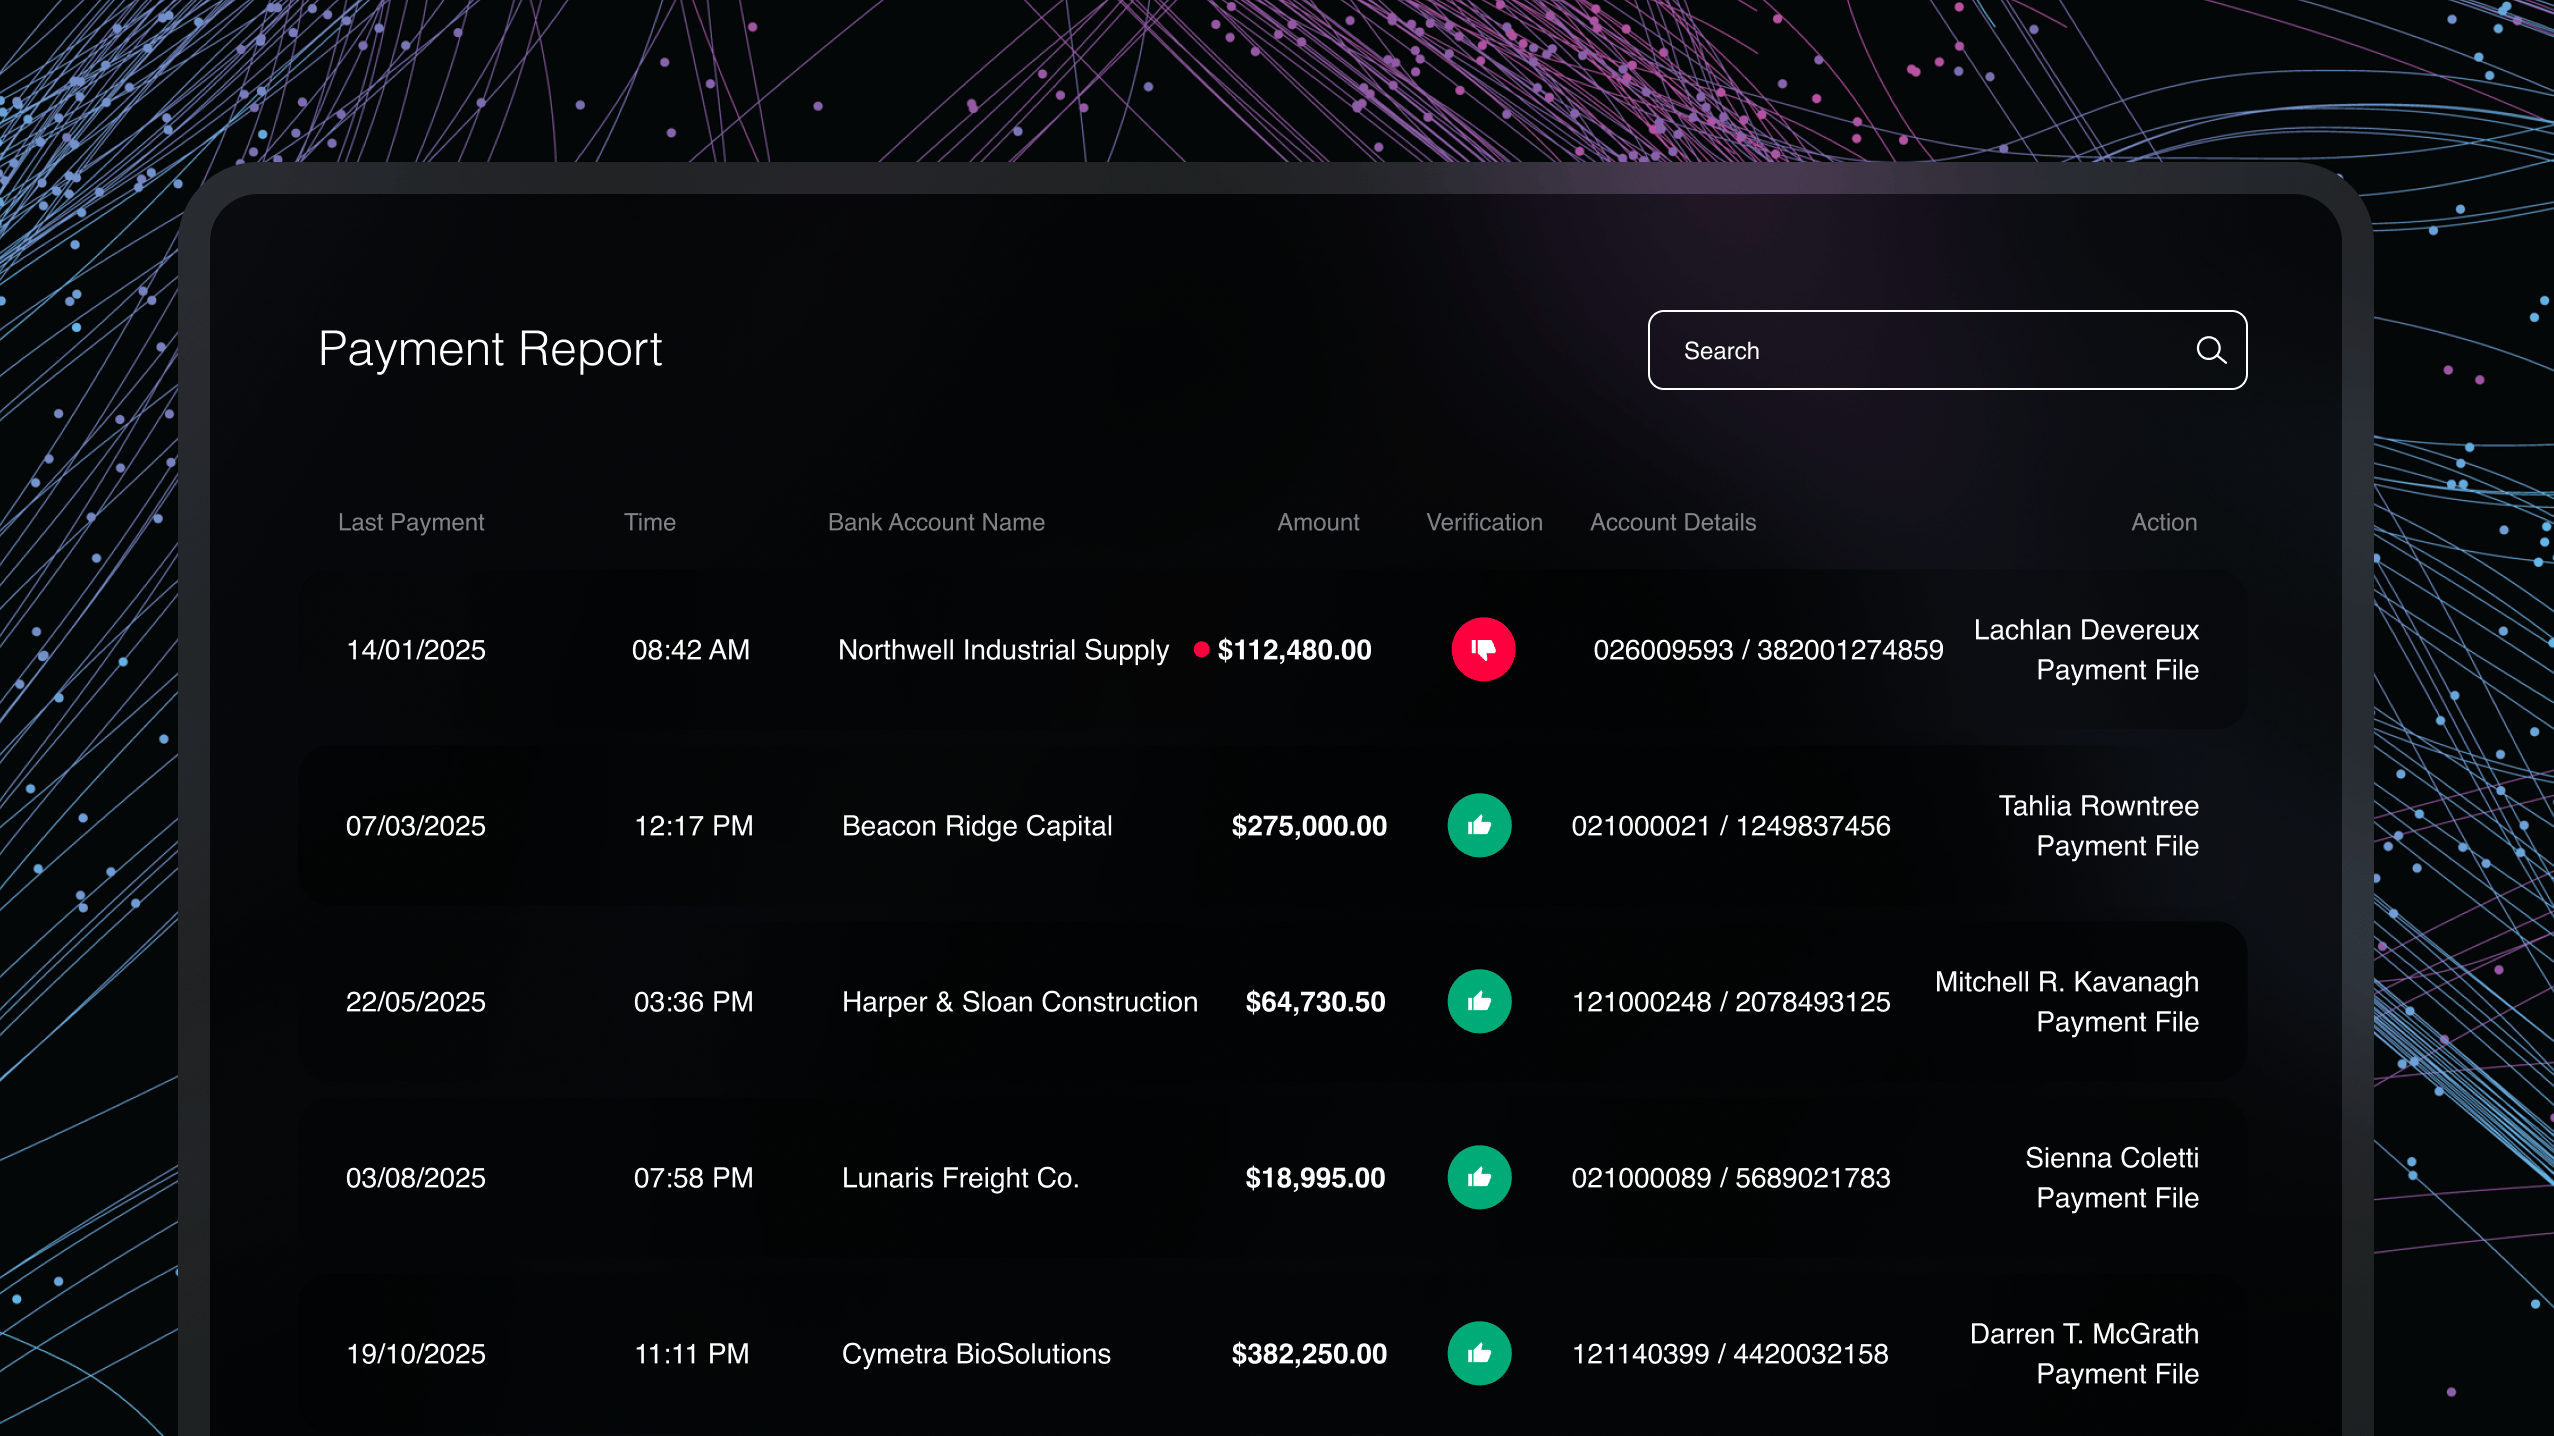Sort by Bank Account Name header
This screenshot has width=2554, height=1436.
pyautogui.click(x=936, y=523)
